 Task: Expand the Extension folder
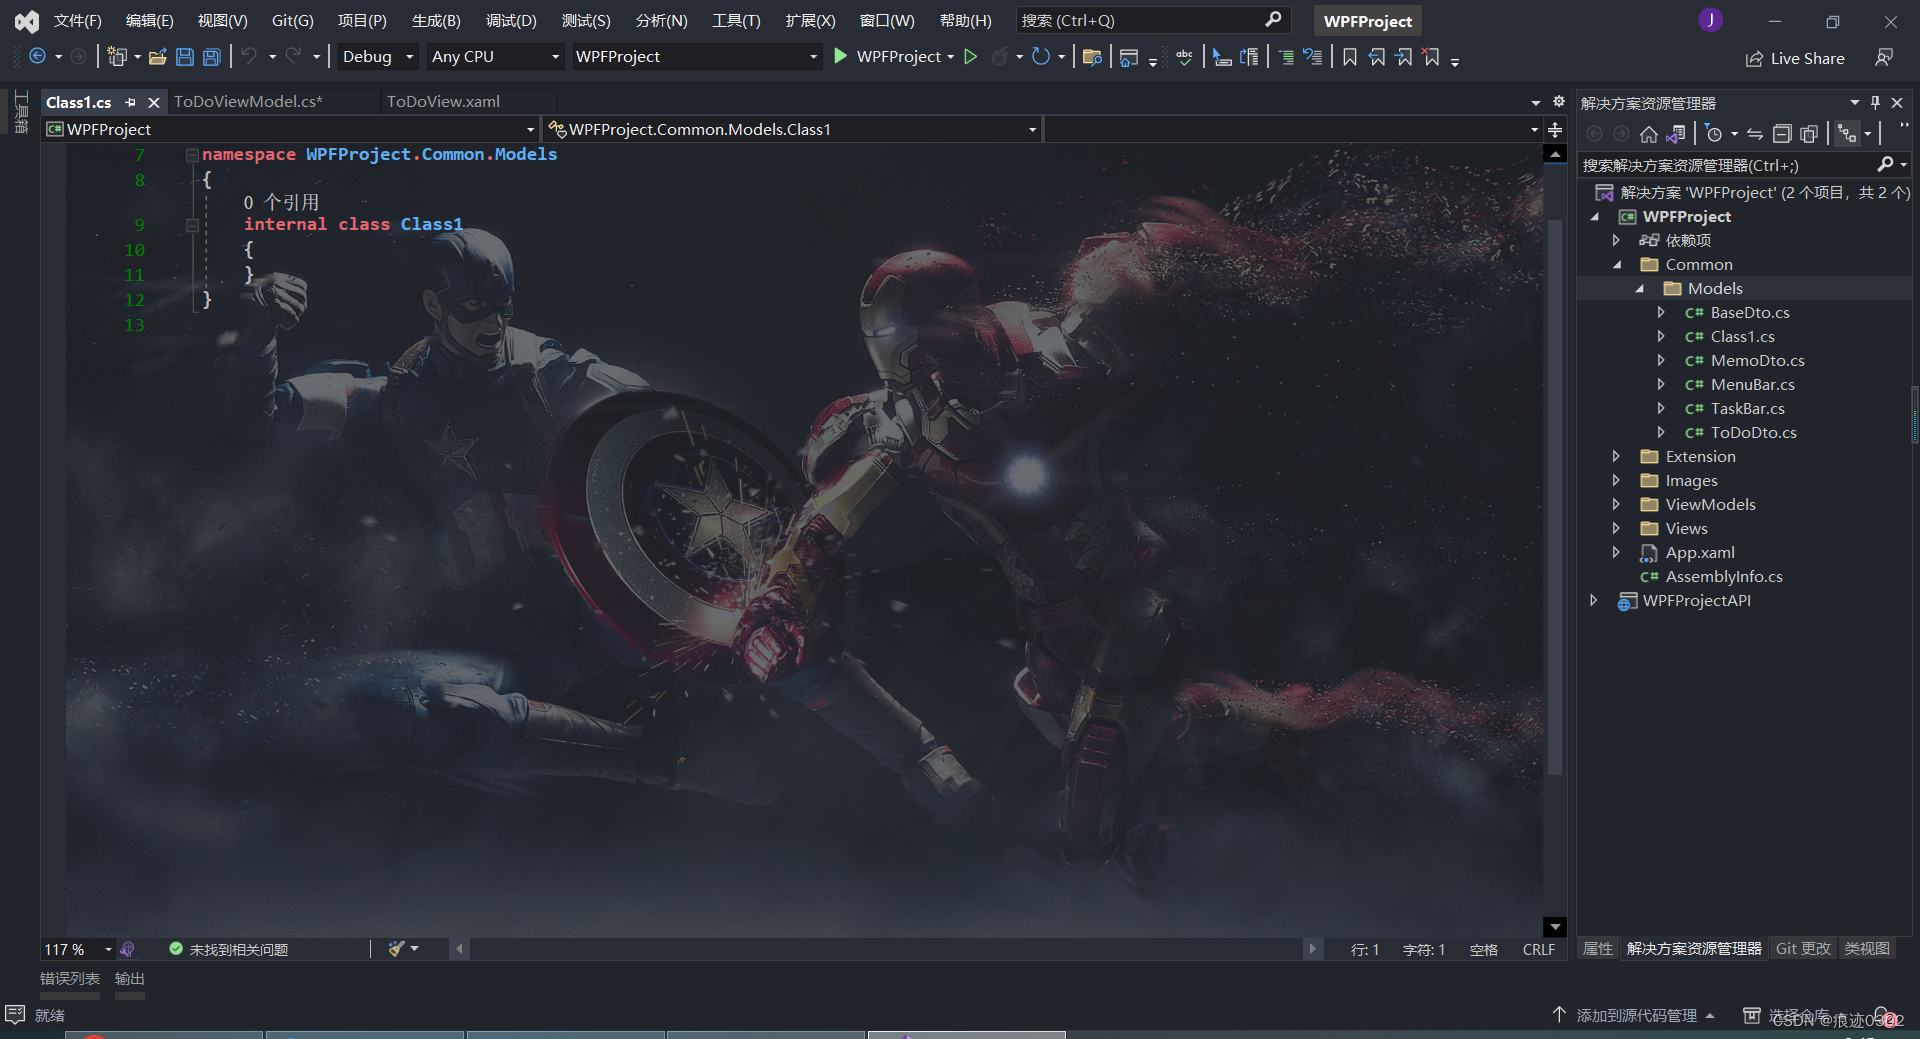1617,456
